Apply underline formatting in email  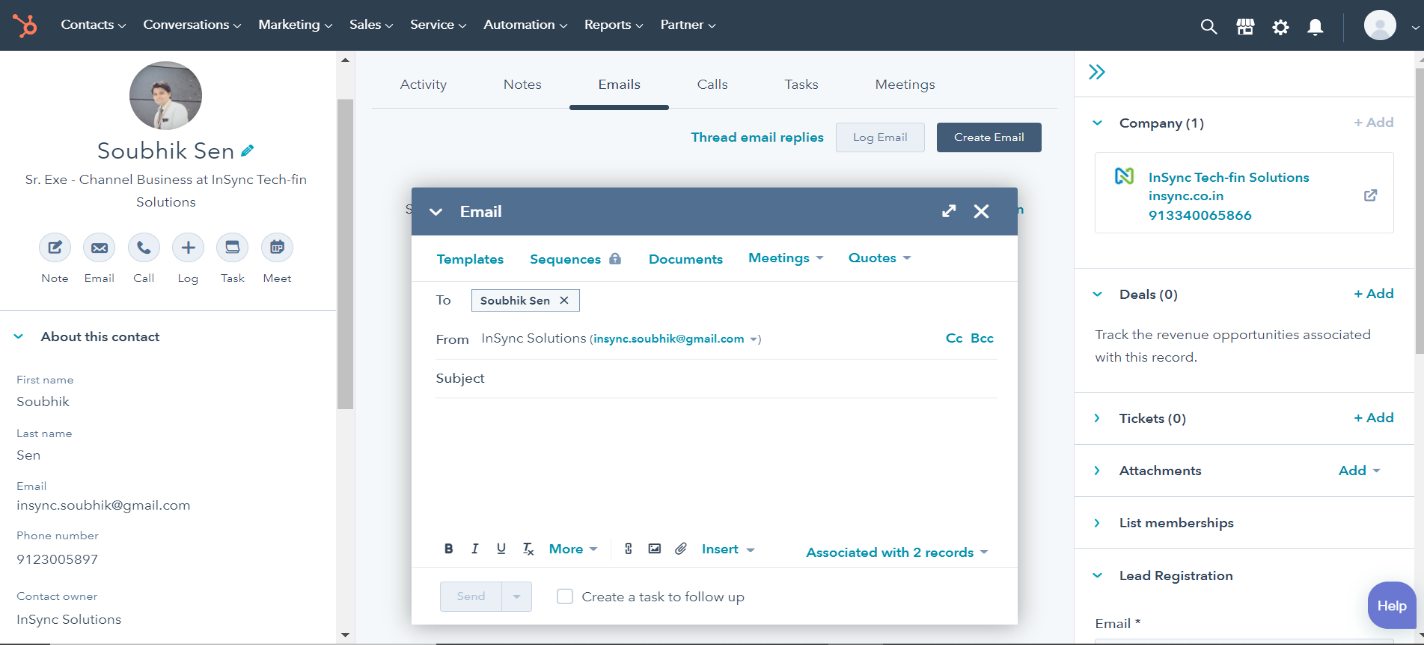[x=501, y=549]
